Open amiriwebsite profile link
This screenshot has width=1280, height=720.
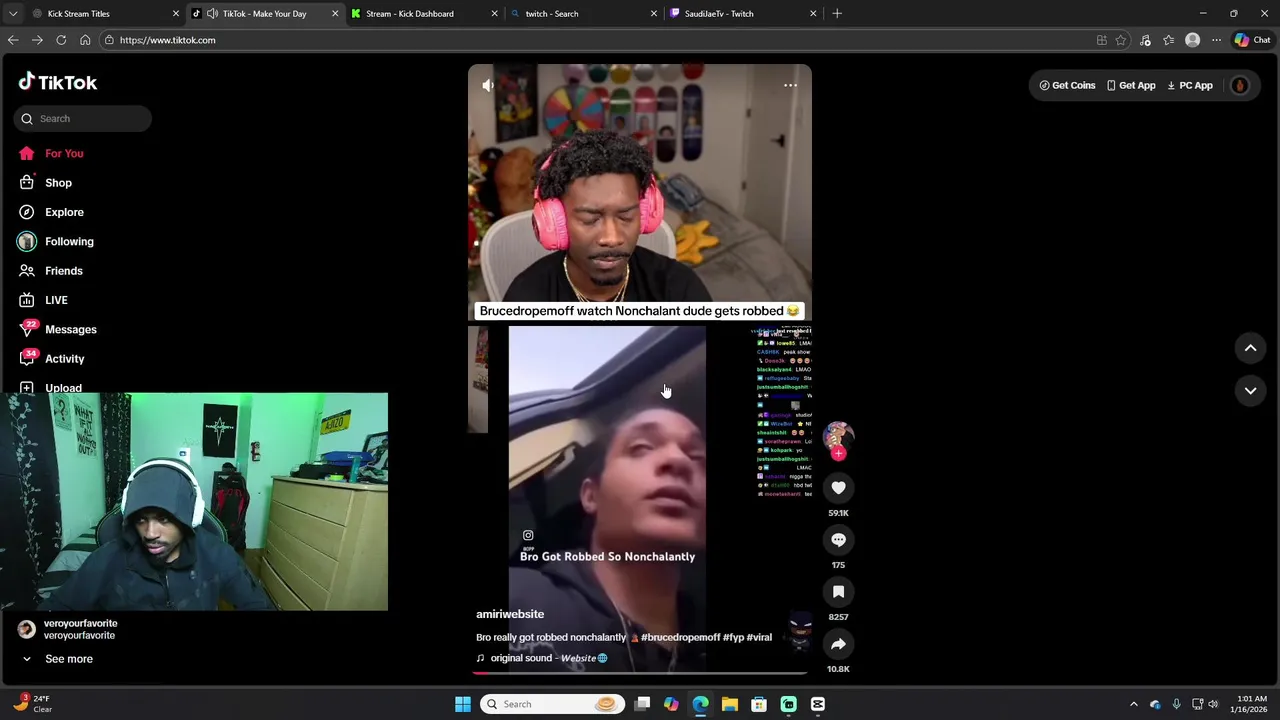point(510,614)
